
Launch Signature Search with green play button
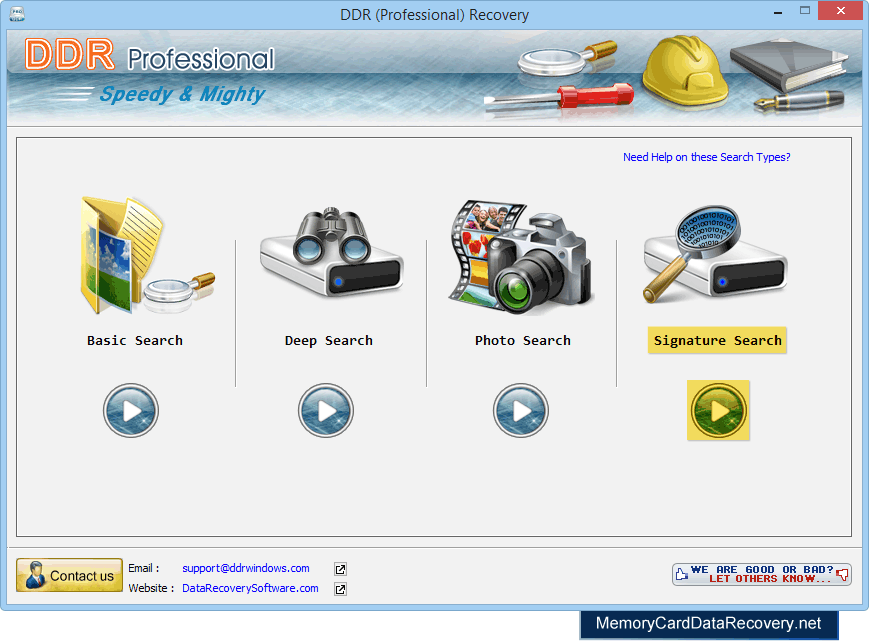[718, 411]
